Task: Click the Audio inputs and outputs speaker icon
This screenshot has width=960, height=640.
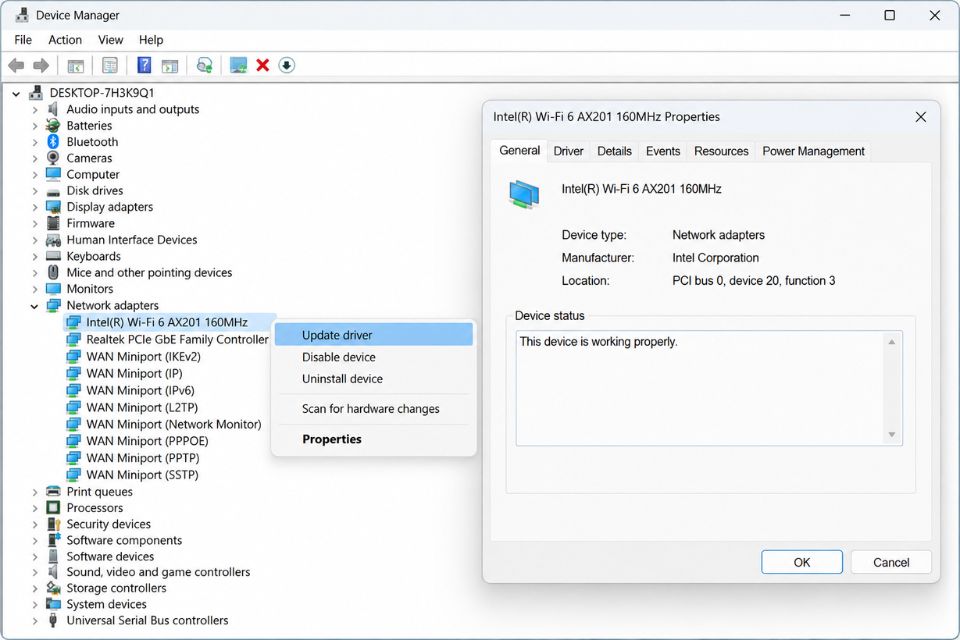Action: pos(53,109)
